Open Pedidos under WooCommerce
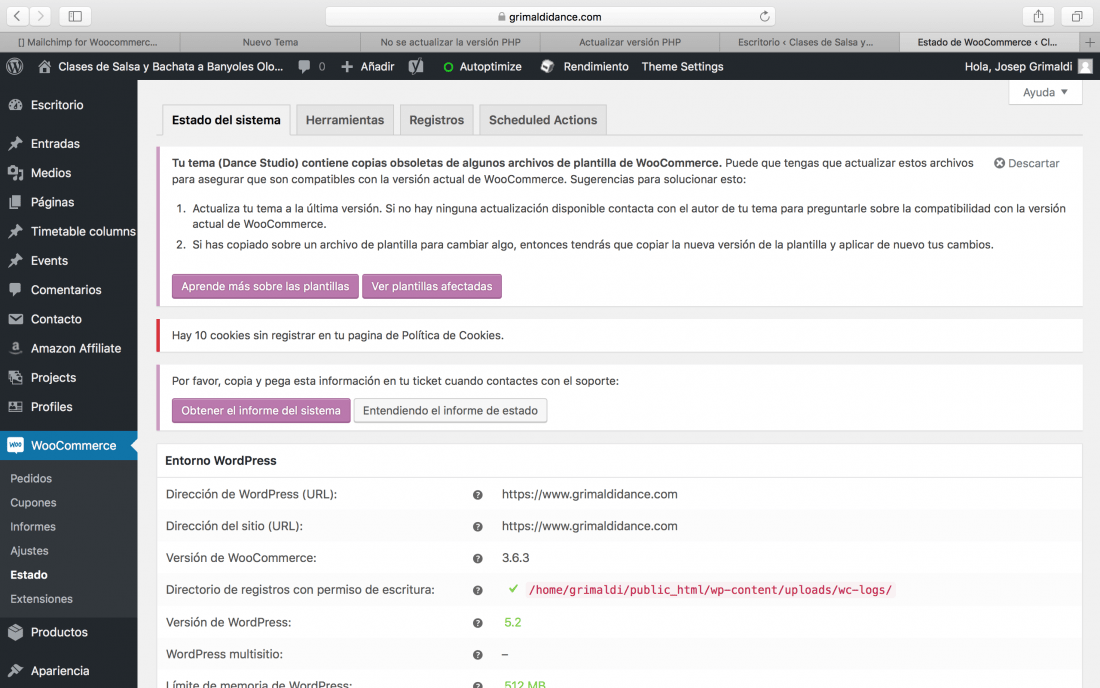1100x688 pixels. coord(31,478)
